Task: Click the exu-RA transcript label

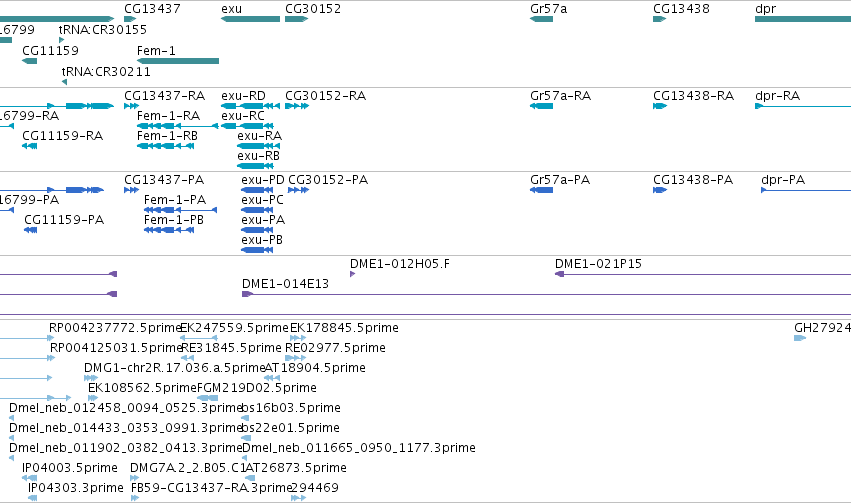Action: [259, 136]
